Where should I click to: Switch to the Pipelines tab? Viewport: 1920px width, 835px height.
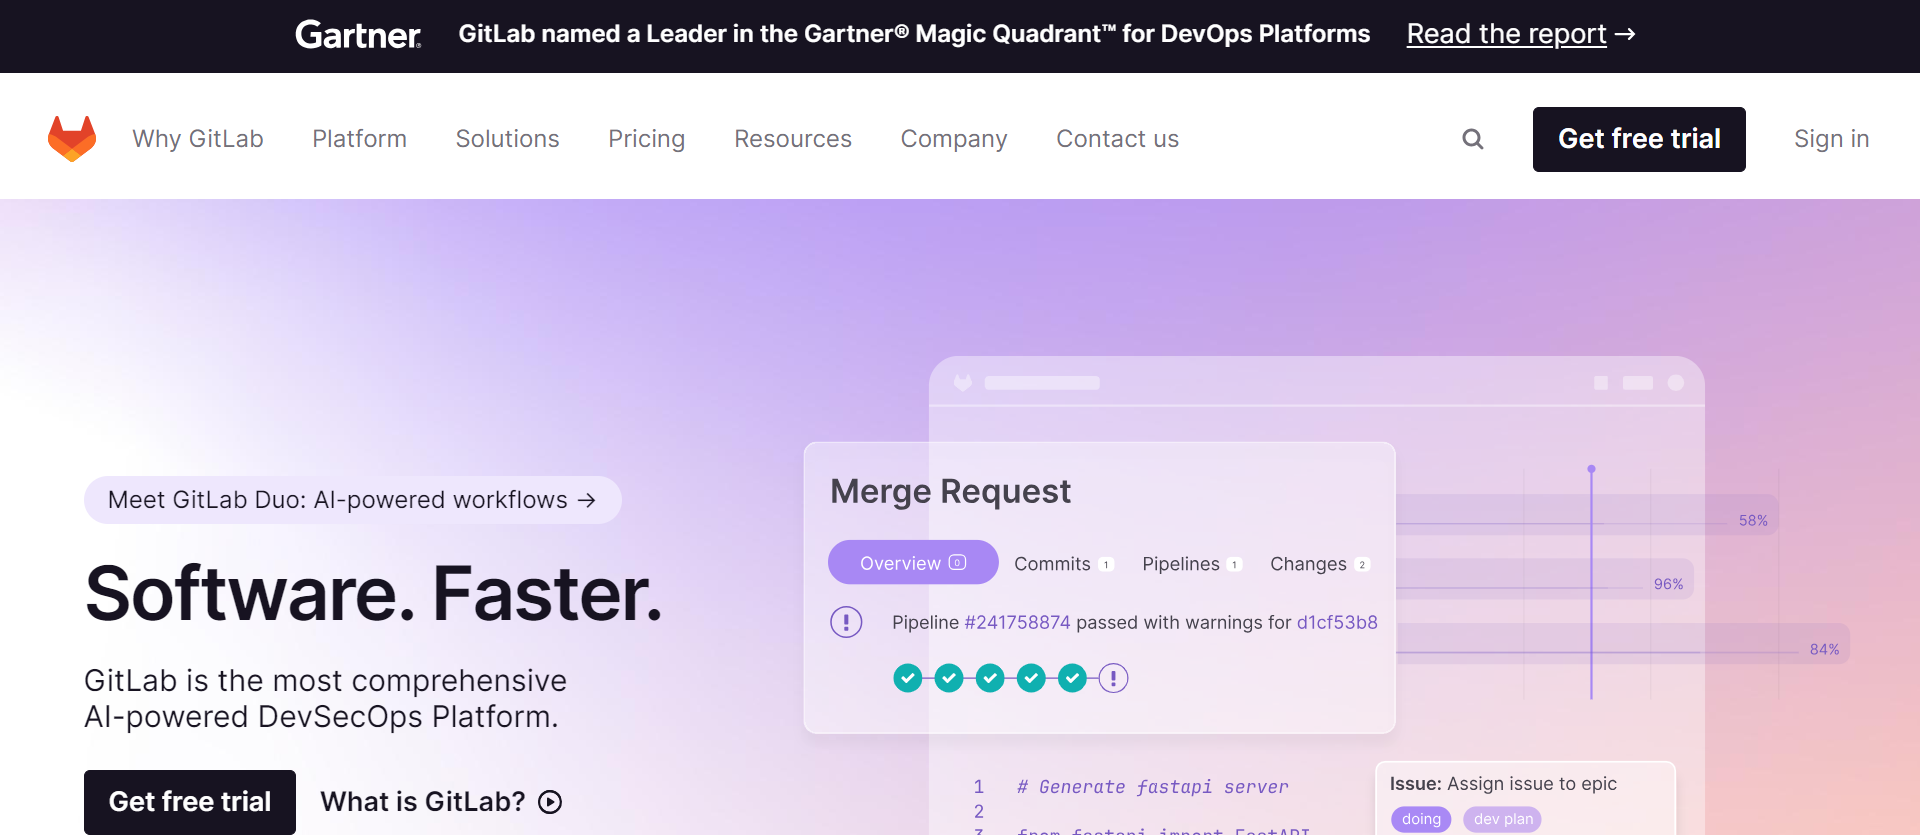pyautogui.click(x=1192, y=564)
